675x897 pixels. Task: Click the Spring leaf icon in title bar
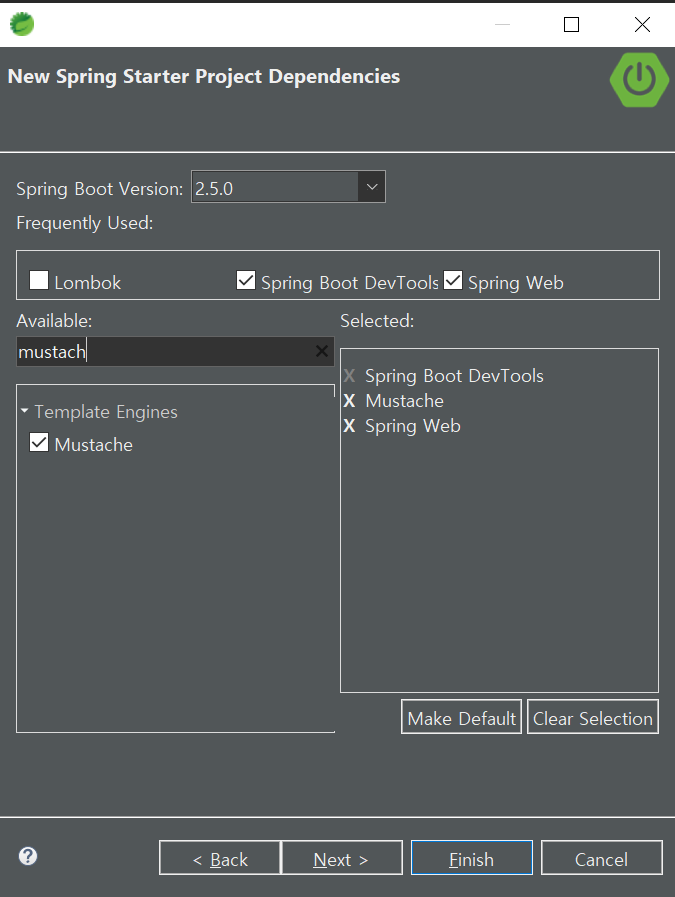pos(22,24)
